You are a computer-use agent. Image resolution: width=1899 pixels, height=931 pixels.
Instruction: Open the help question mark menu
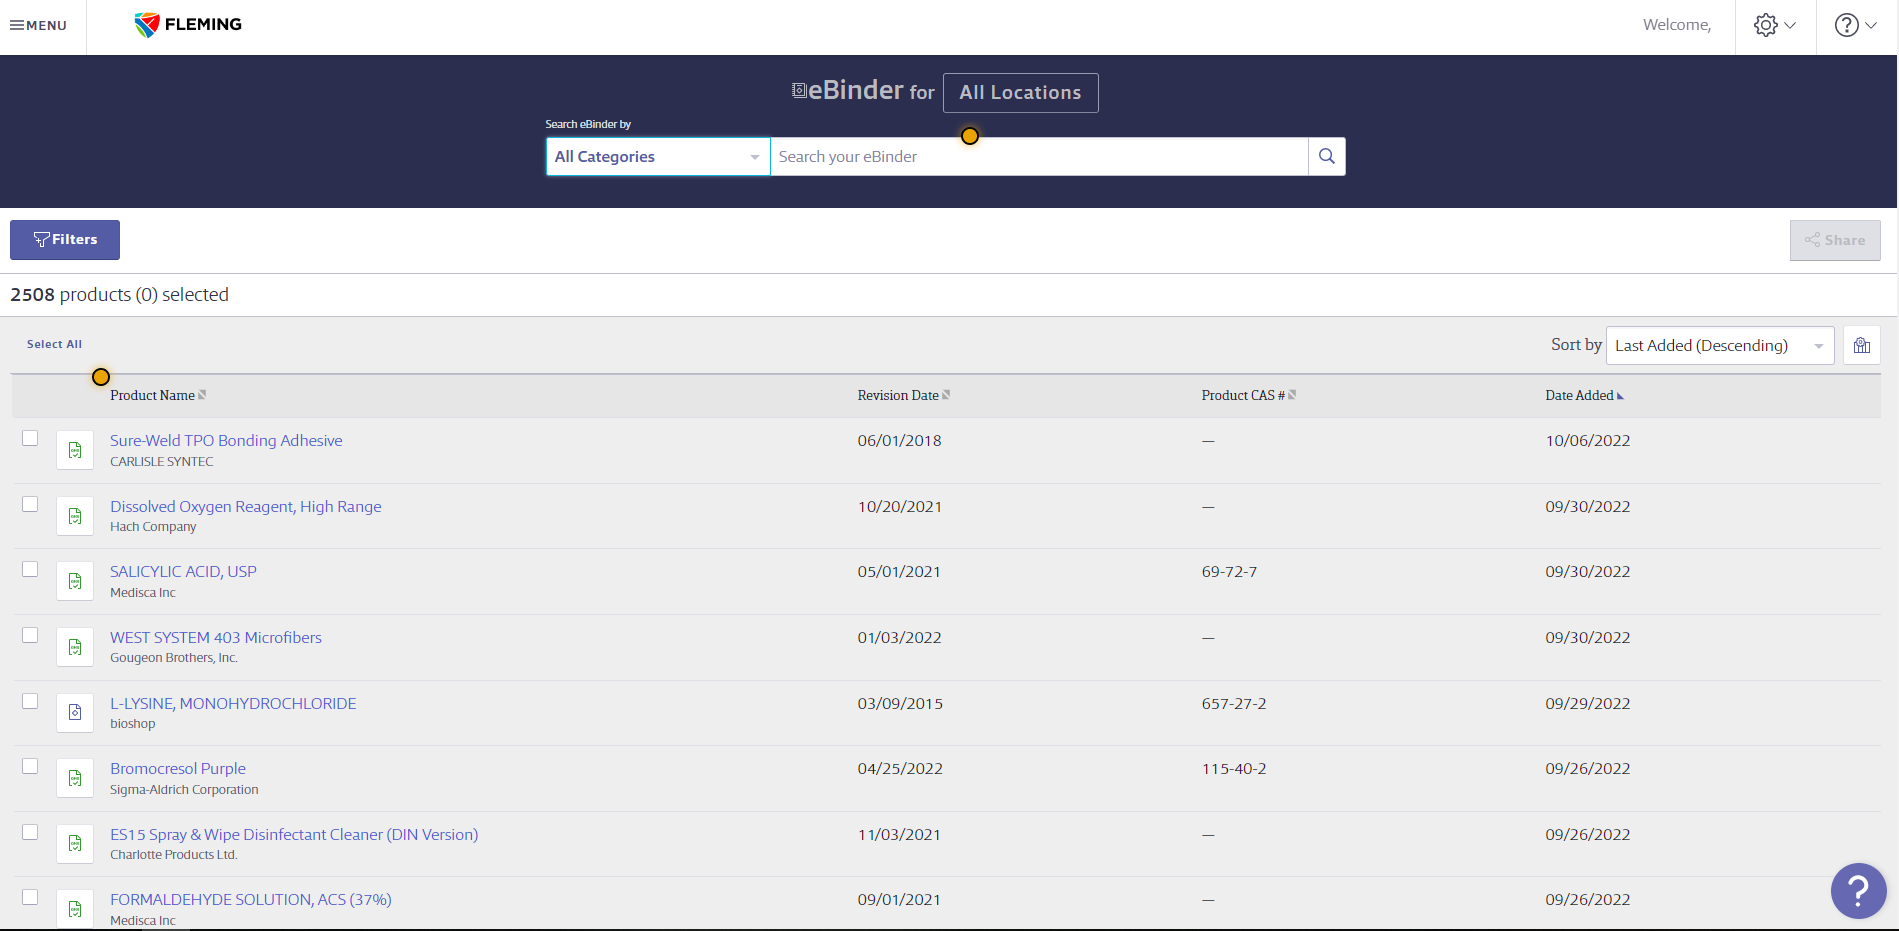pos(1855,26)
